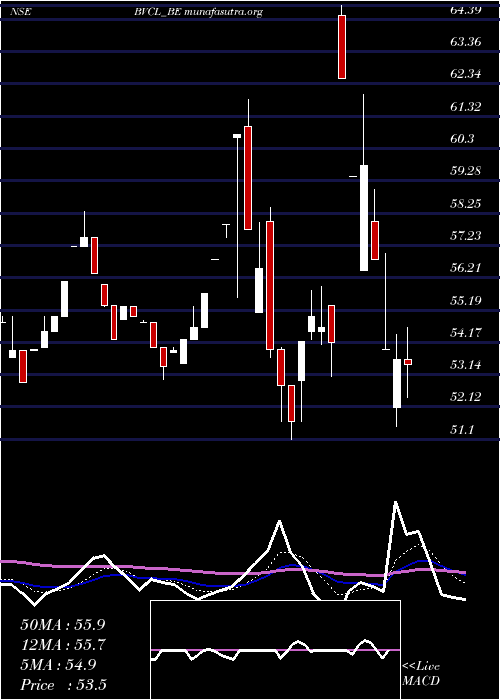
Task: Click the <<Live MACD label
Action: pyautogui.click(x=421, y=674)
